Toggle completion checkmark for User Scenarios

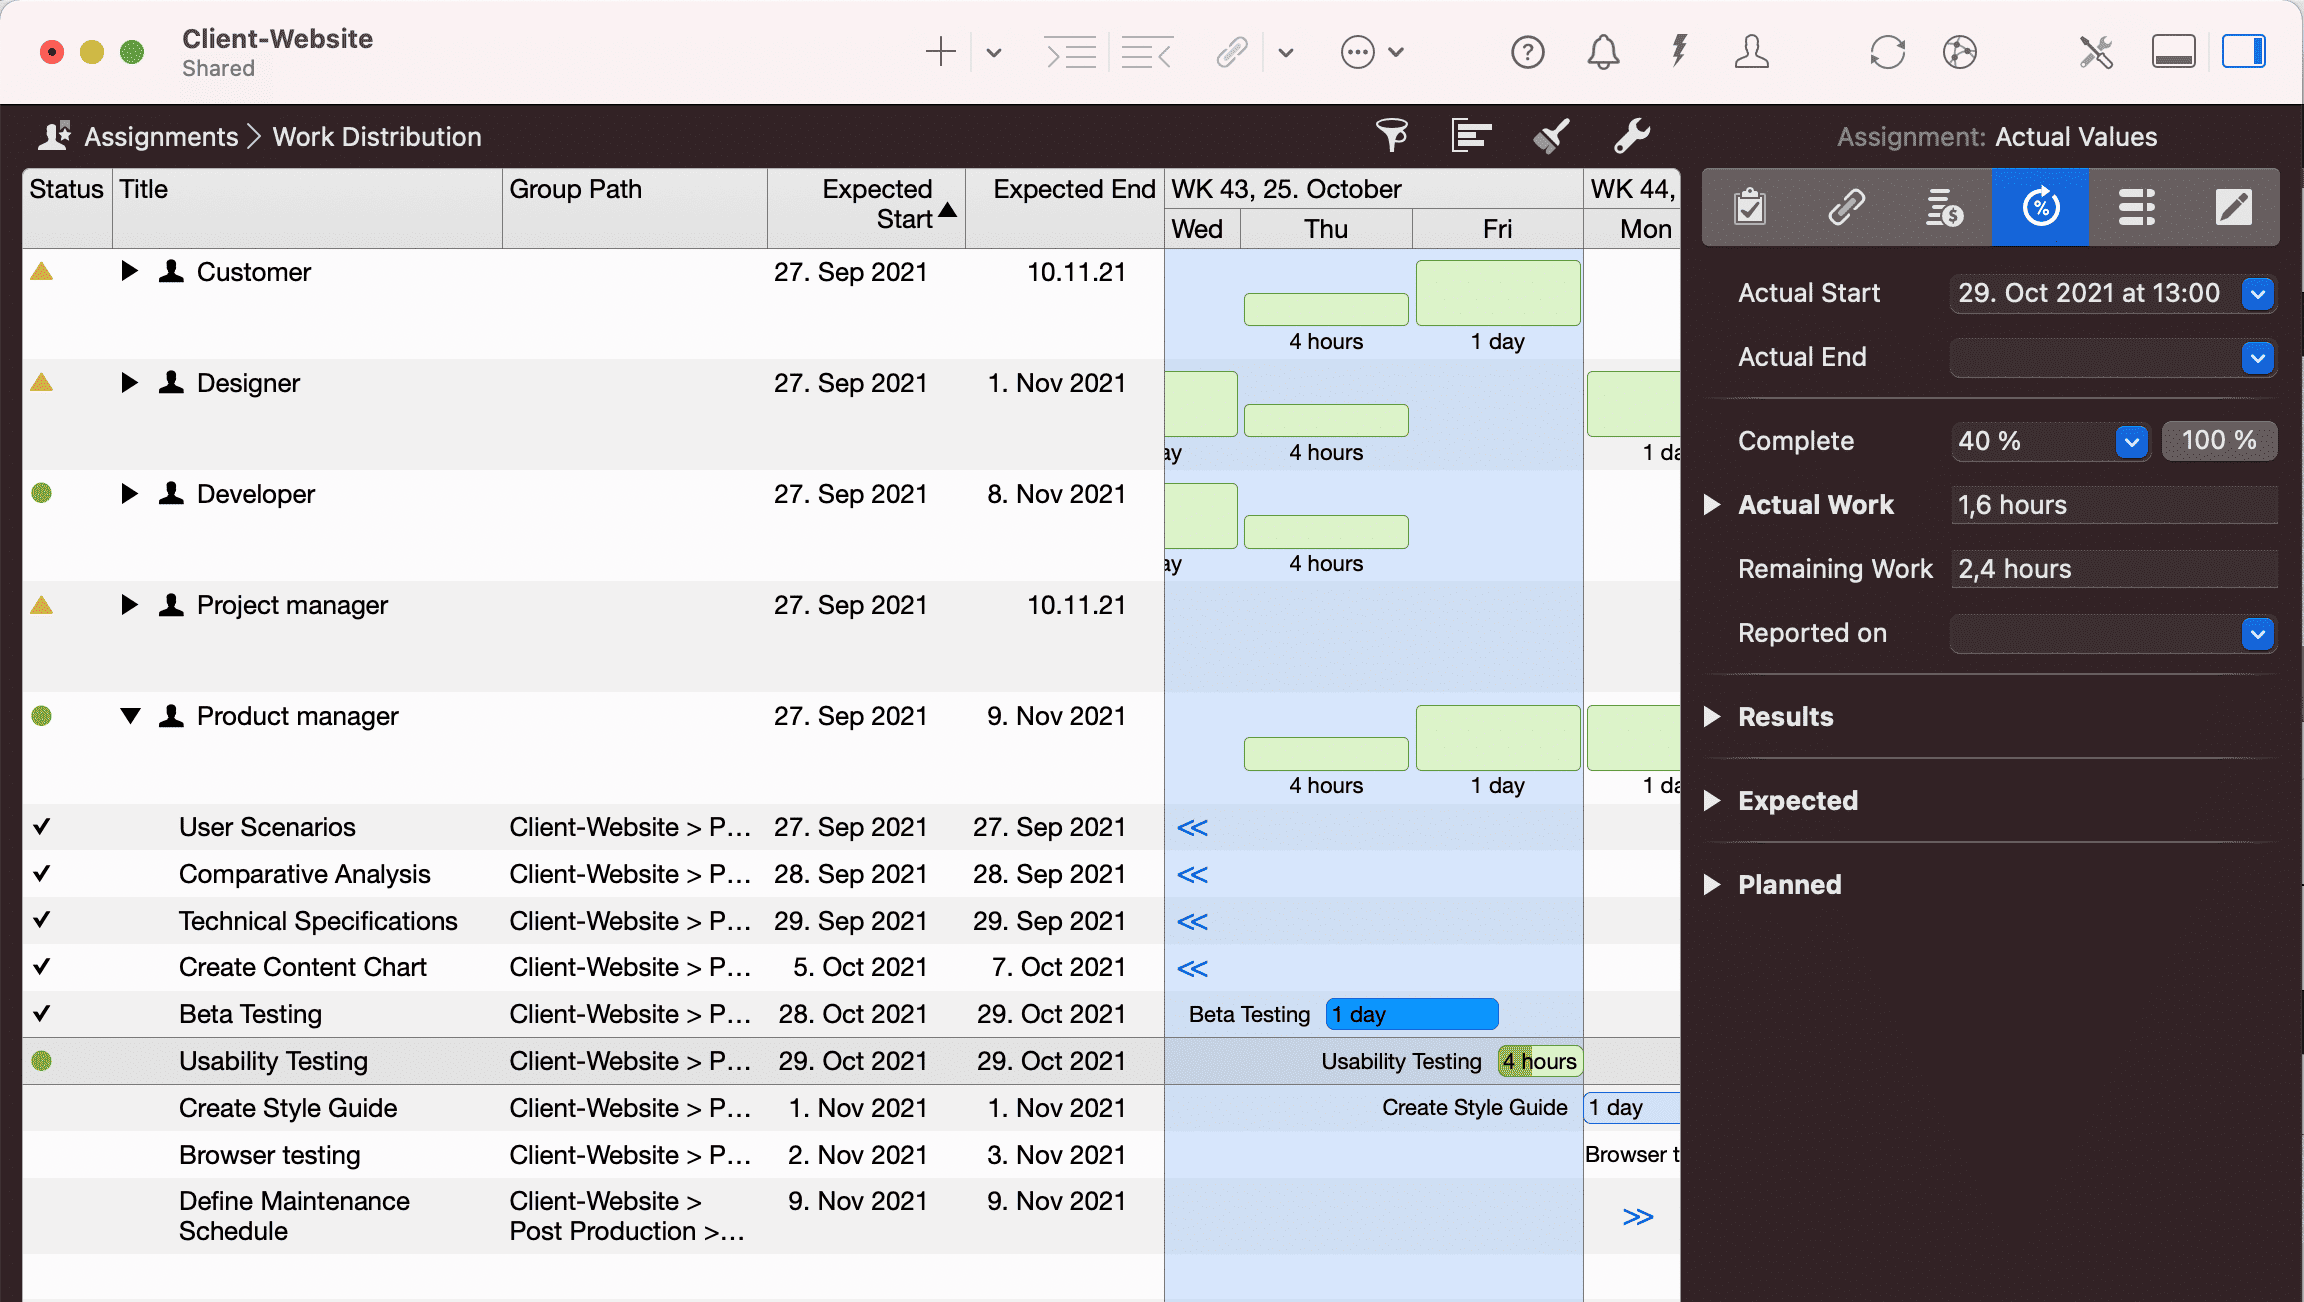41,827
